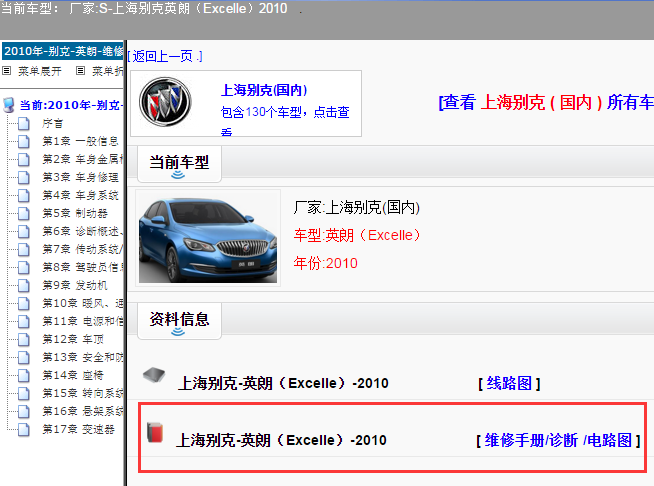The image size is (654, 486).
Task: Click text 厂家:上海别克(国内)
Action: [x=357, y=207]
